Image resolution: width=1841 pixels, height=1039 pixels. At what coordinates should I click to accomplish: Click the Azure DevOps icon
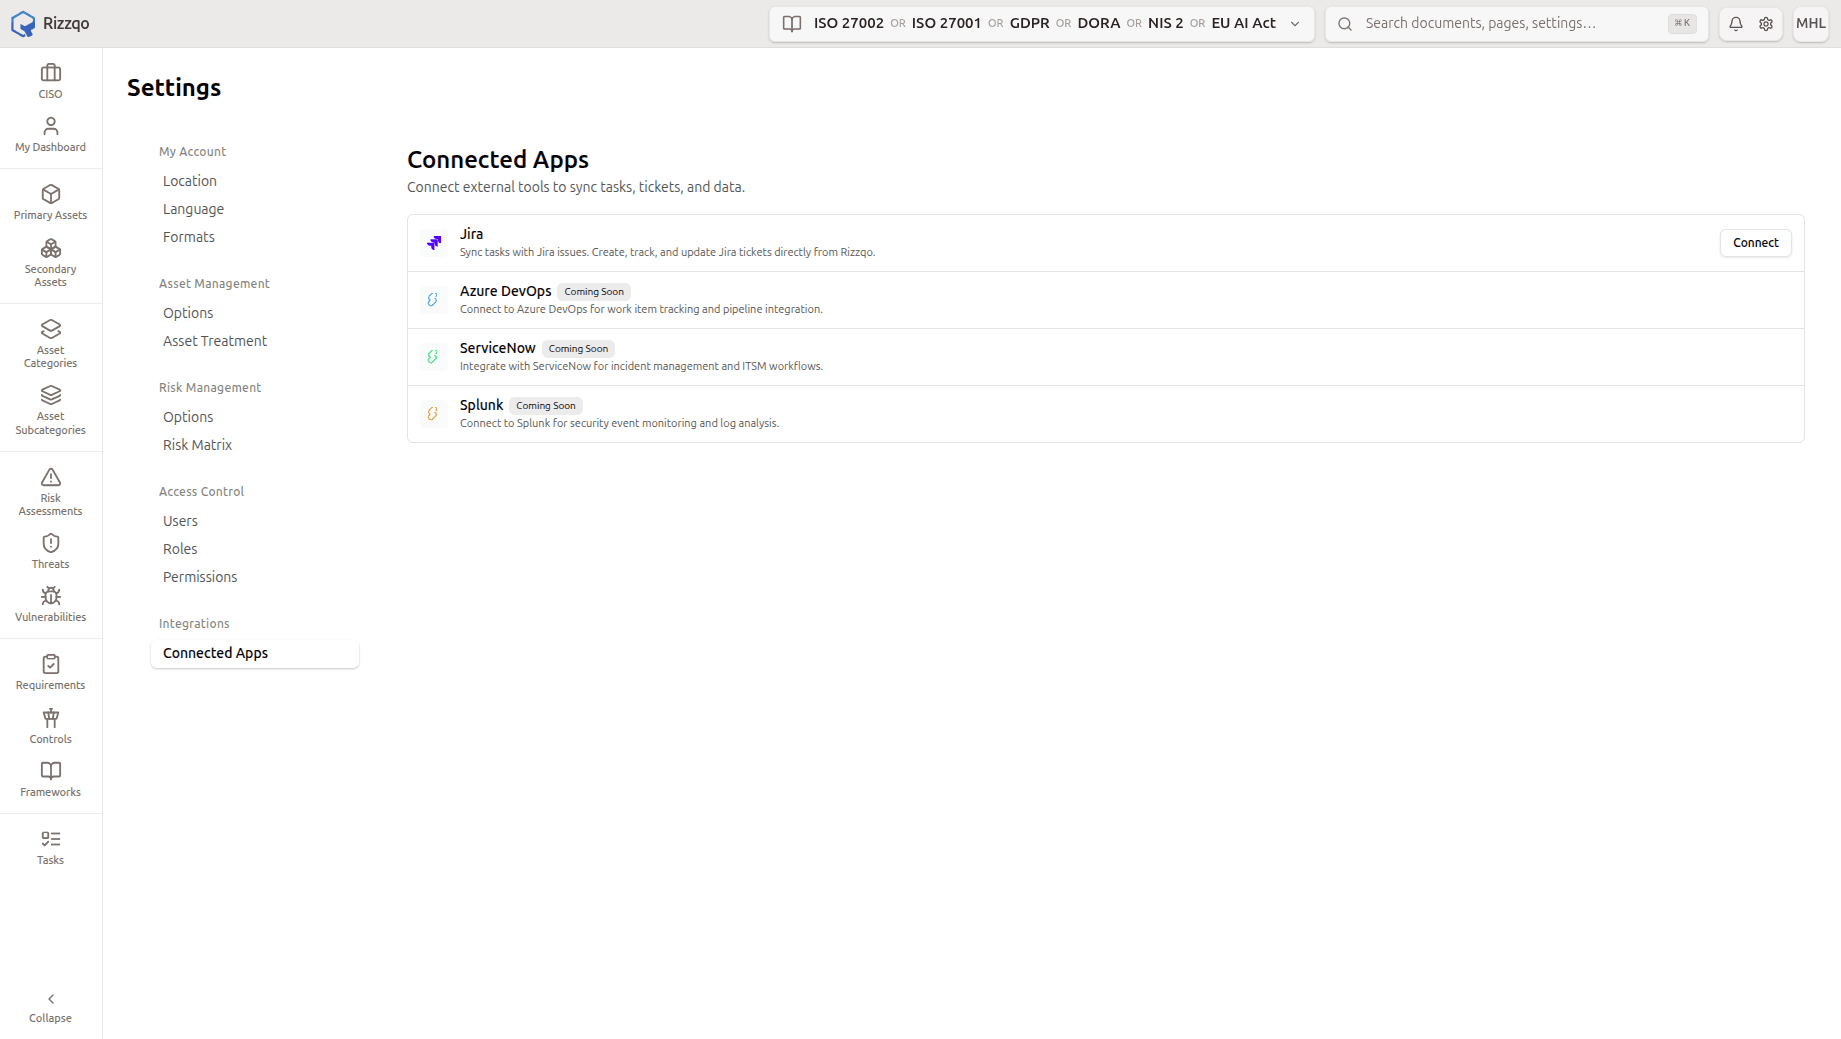pyautogui.click(x=433, y=299)
